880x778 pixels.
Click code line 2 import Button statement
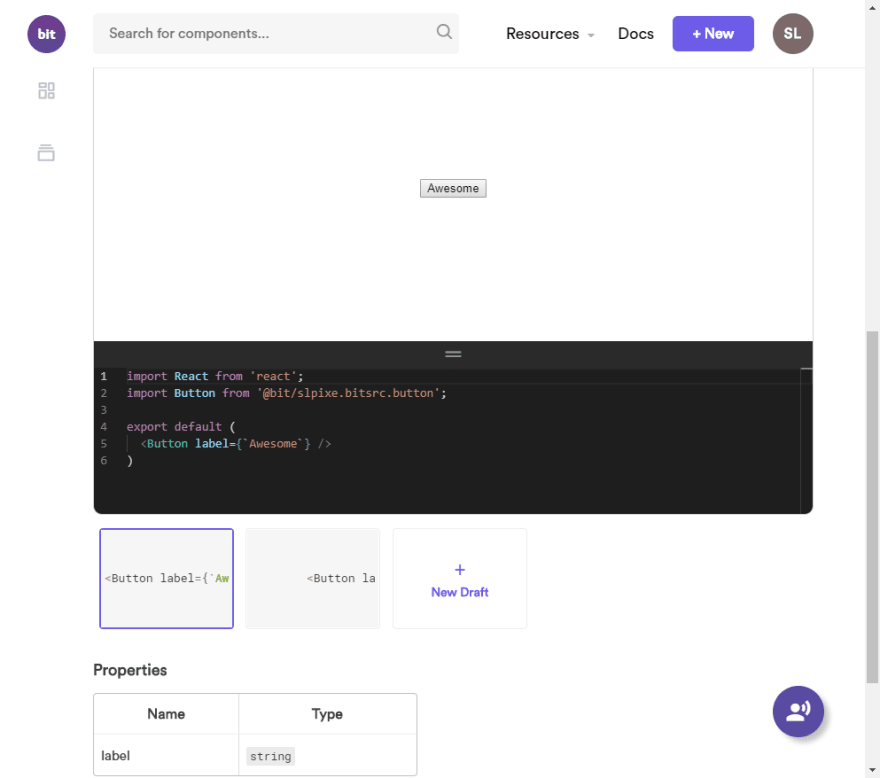286,393
